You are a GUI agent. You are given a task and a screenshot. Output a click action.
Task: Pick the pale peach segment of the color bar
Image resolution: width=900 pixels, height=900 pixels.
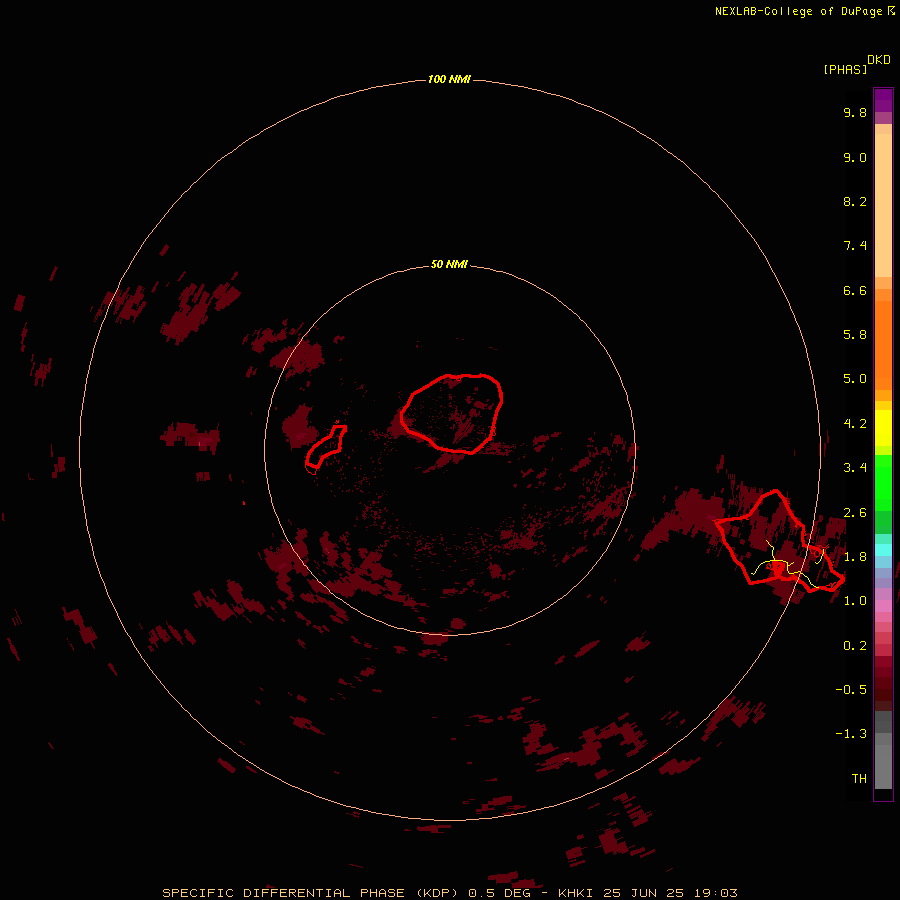click(883, 205)
